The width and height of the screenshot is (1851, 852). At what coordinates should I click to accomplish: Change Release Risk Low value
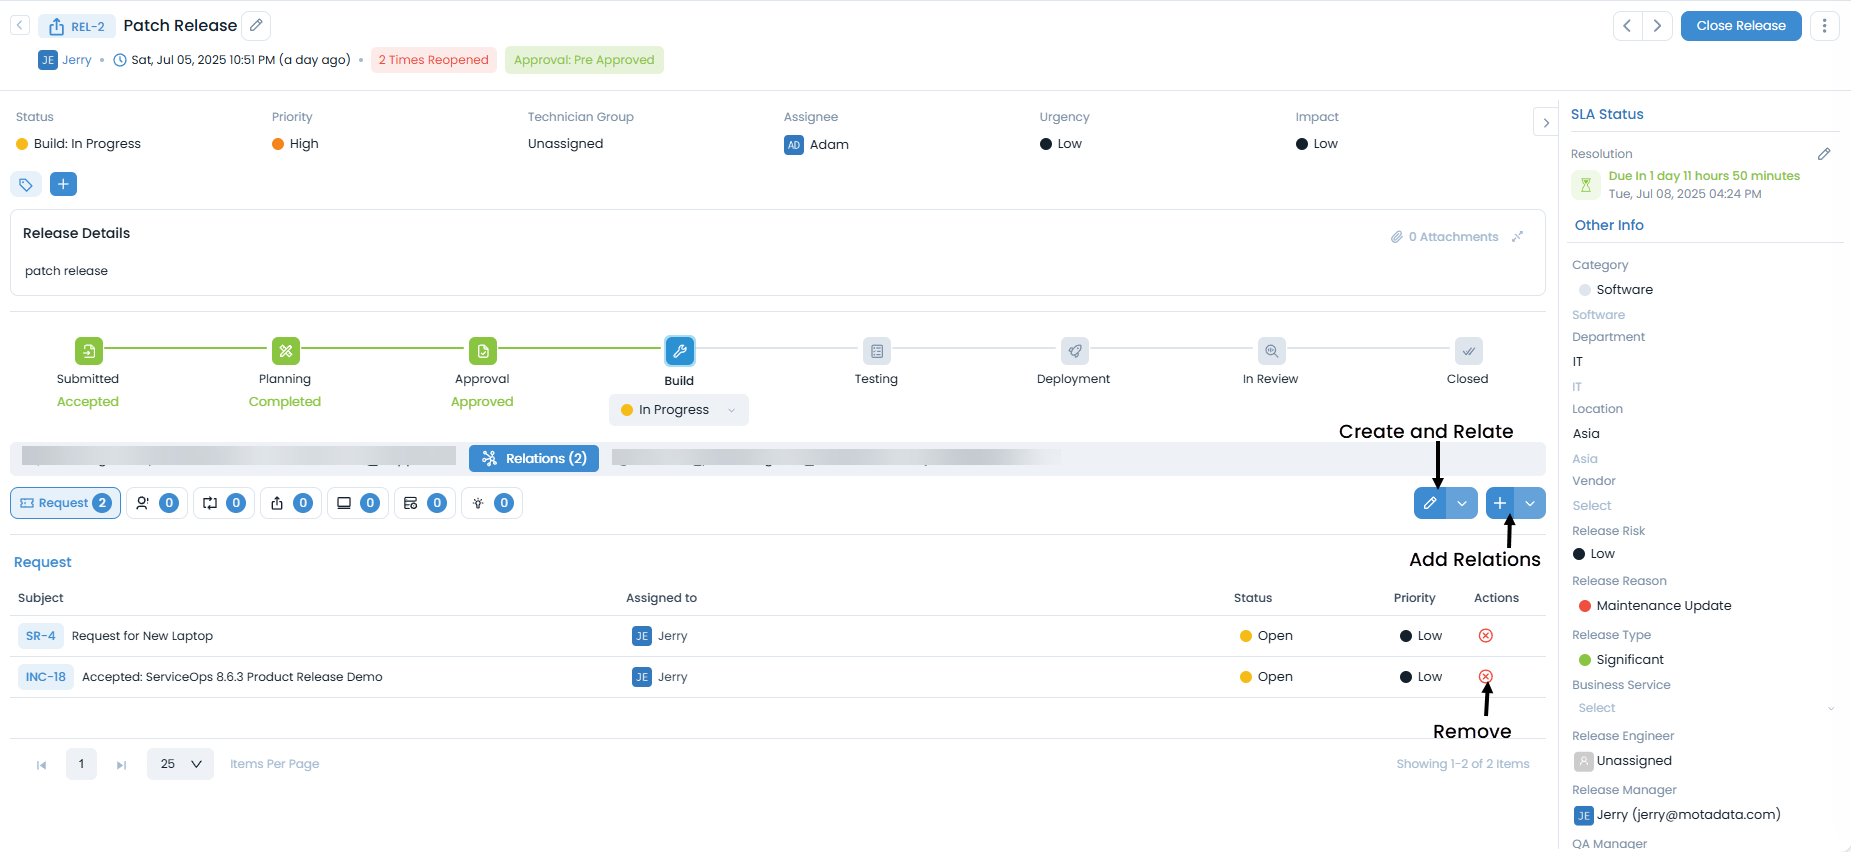point(1594,554)
